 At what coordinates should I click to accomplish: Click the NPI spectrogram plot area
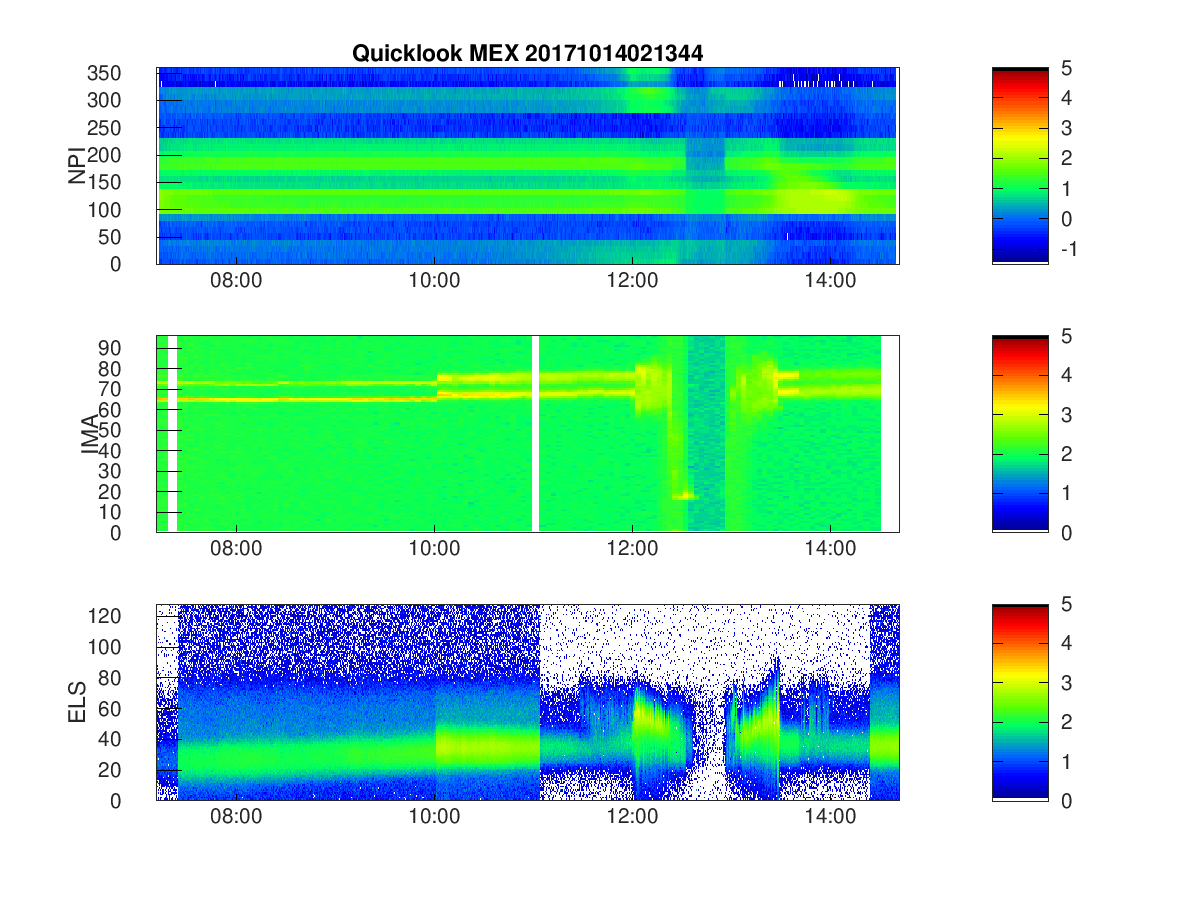tap(527, 166)
